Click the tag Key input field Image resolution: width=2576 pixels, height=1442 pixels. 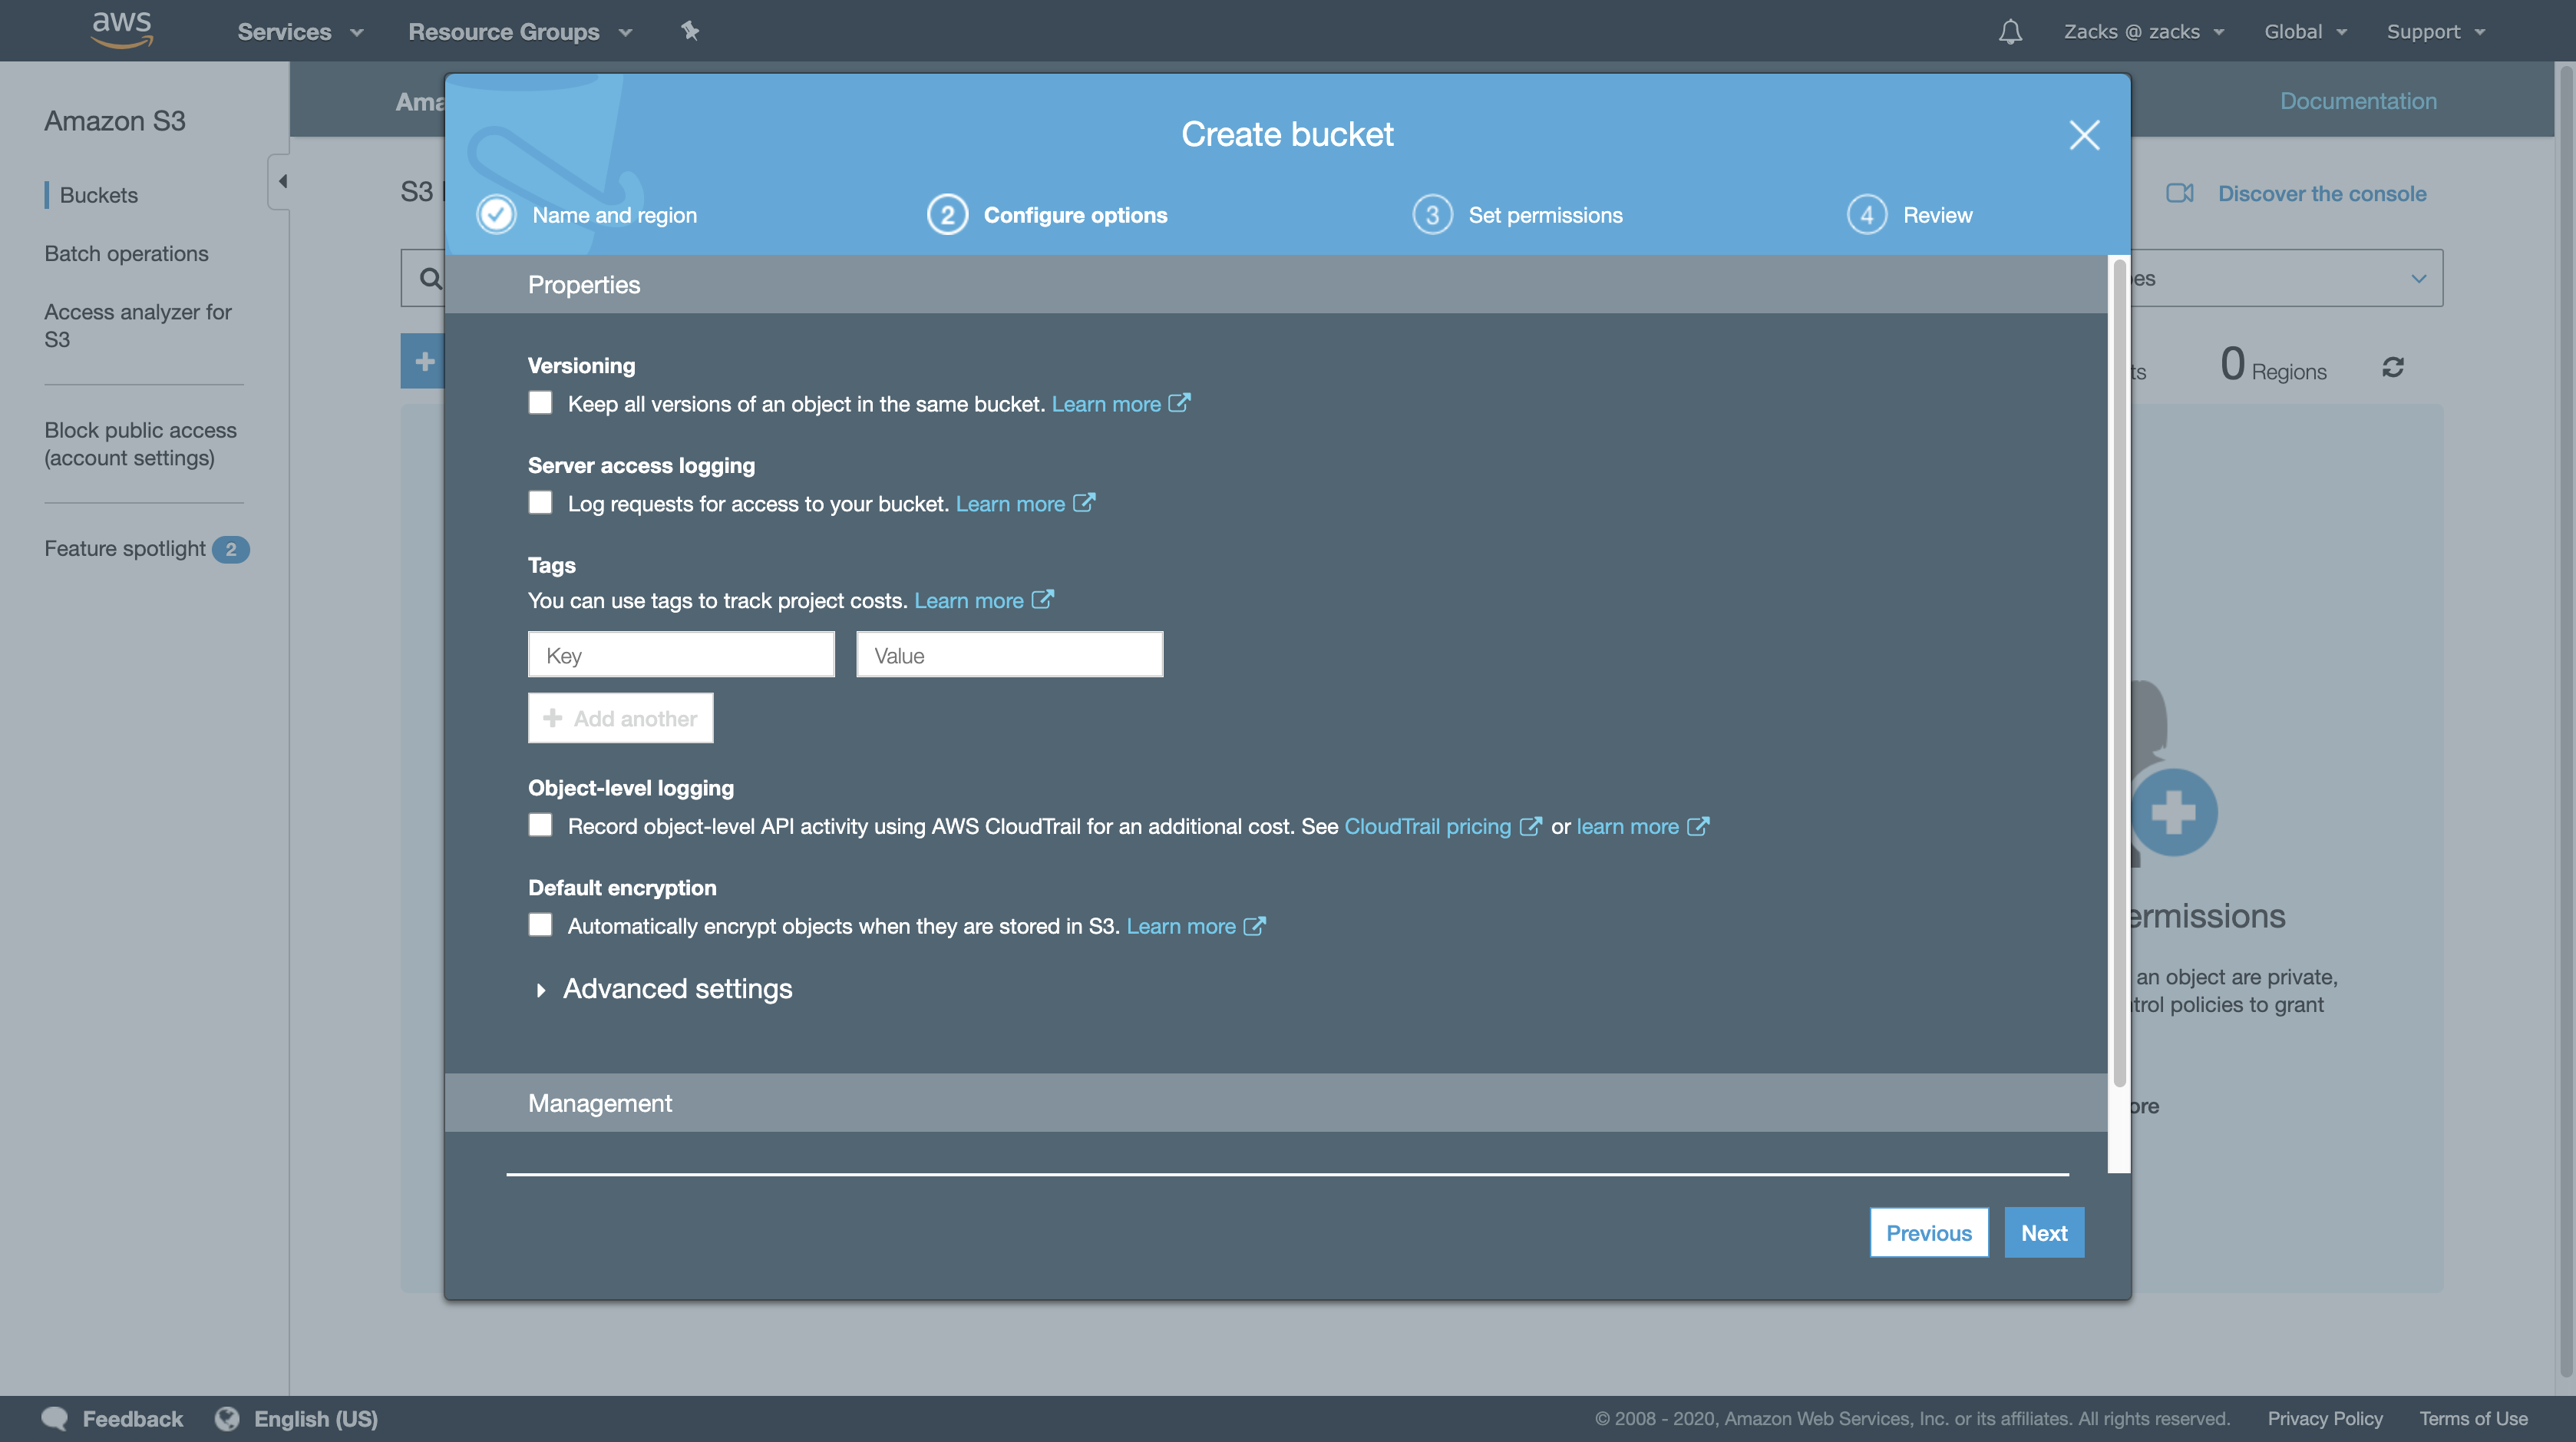click(x=681, y=655)
